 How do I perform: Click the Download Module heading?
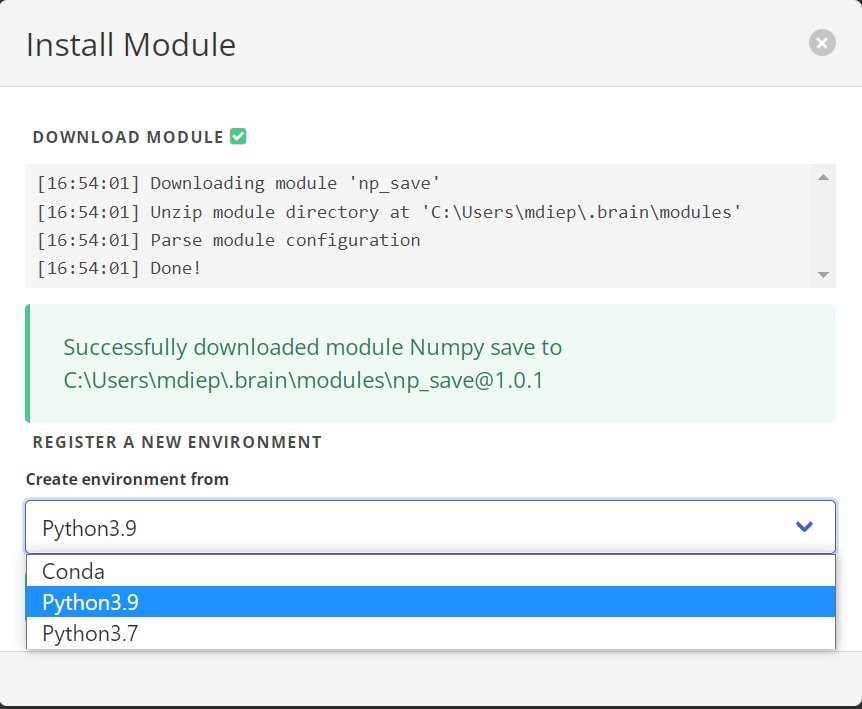click(x=128, y=137)
